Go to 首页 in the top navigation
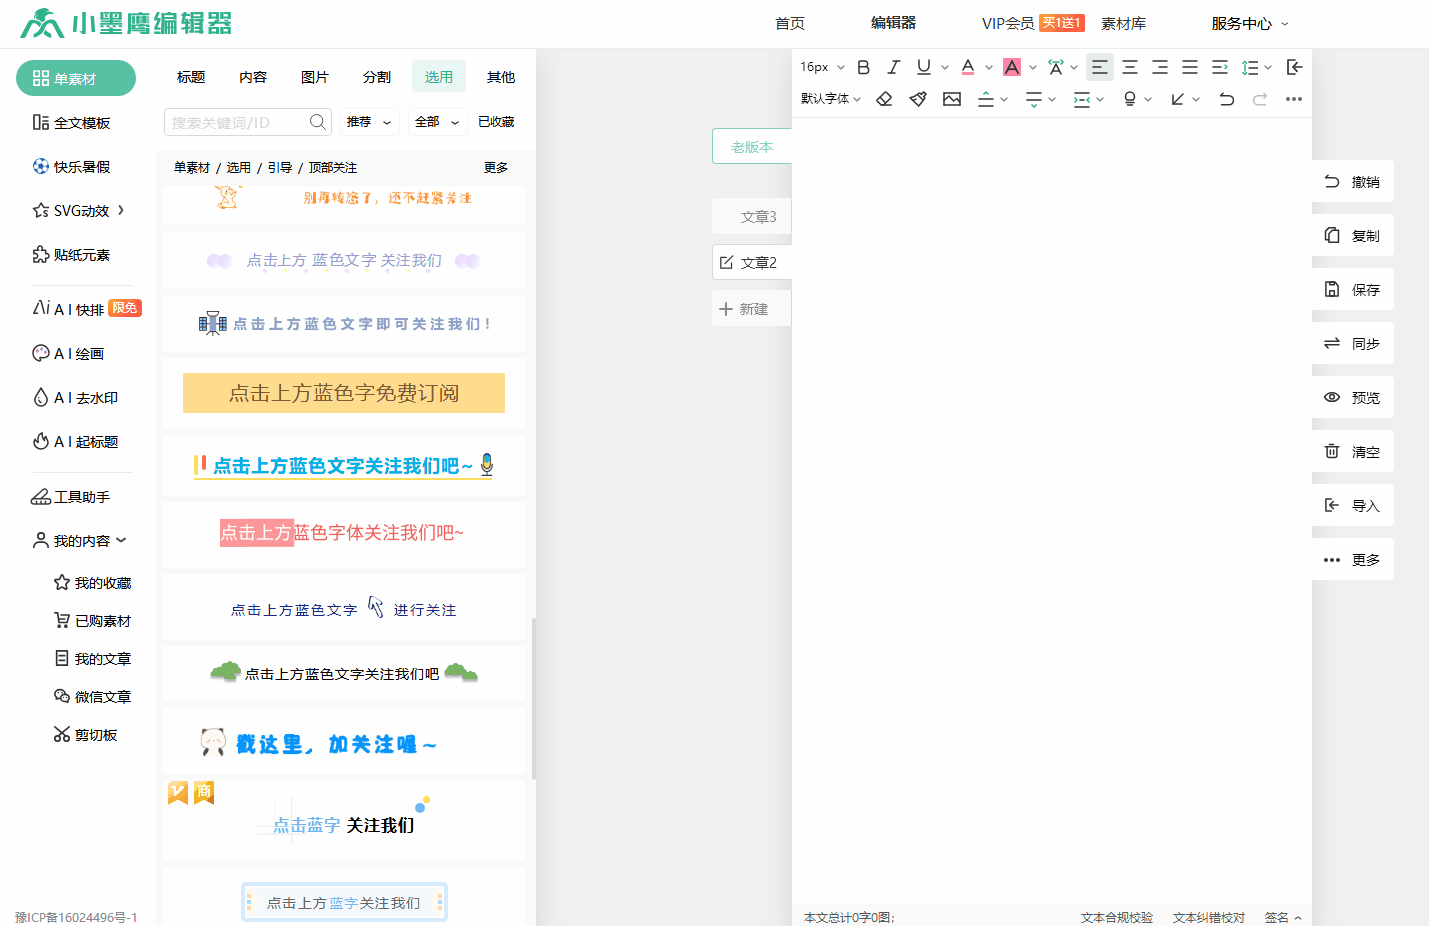Viewport: 1429px width, 926px height. click(790, 24)
